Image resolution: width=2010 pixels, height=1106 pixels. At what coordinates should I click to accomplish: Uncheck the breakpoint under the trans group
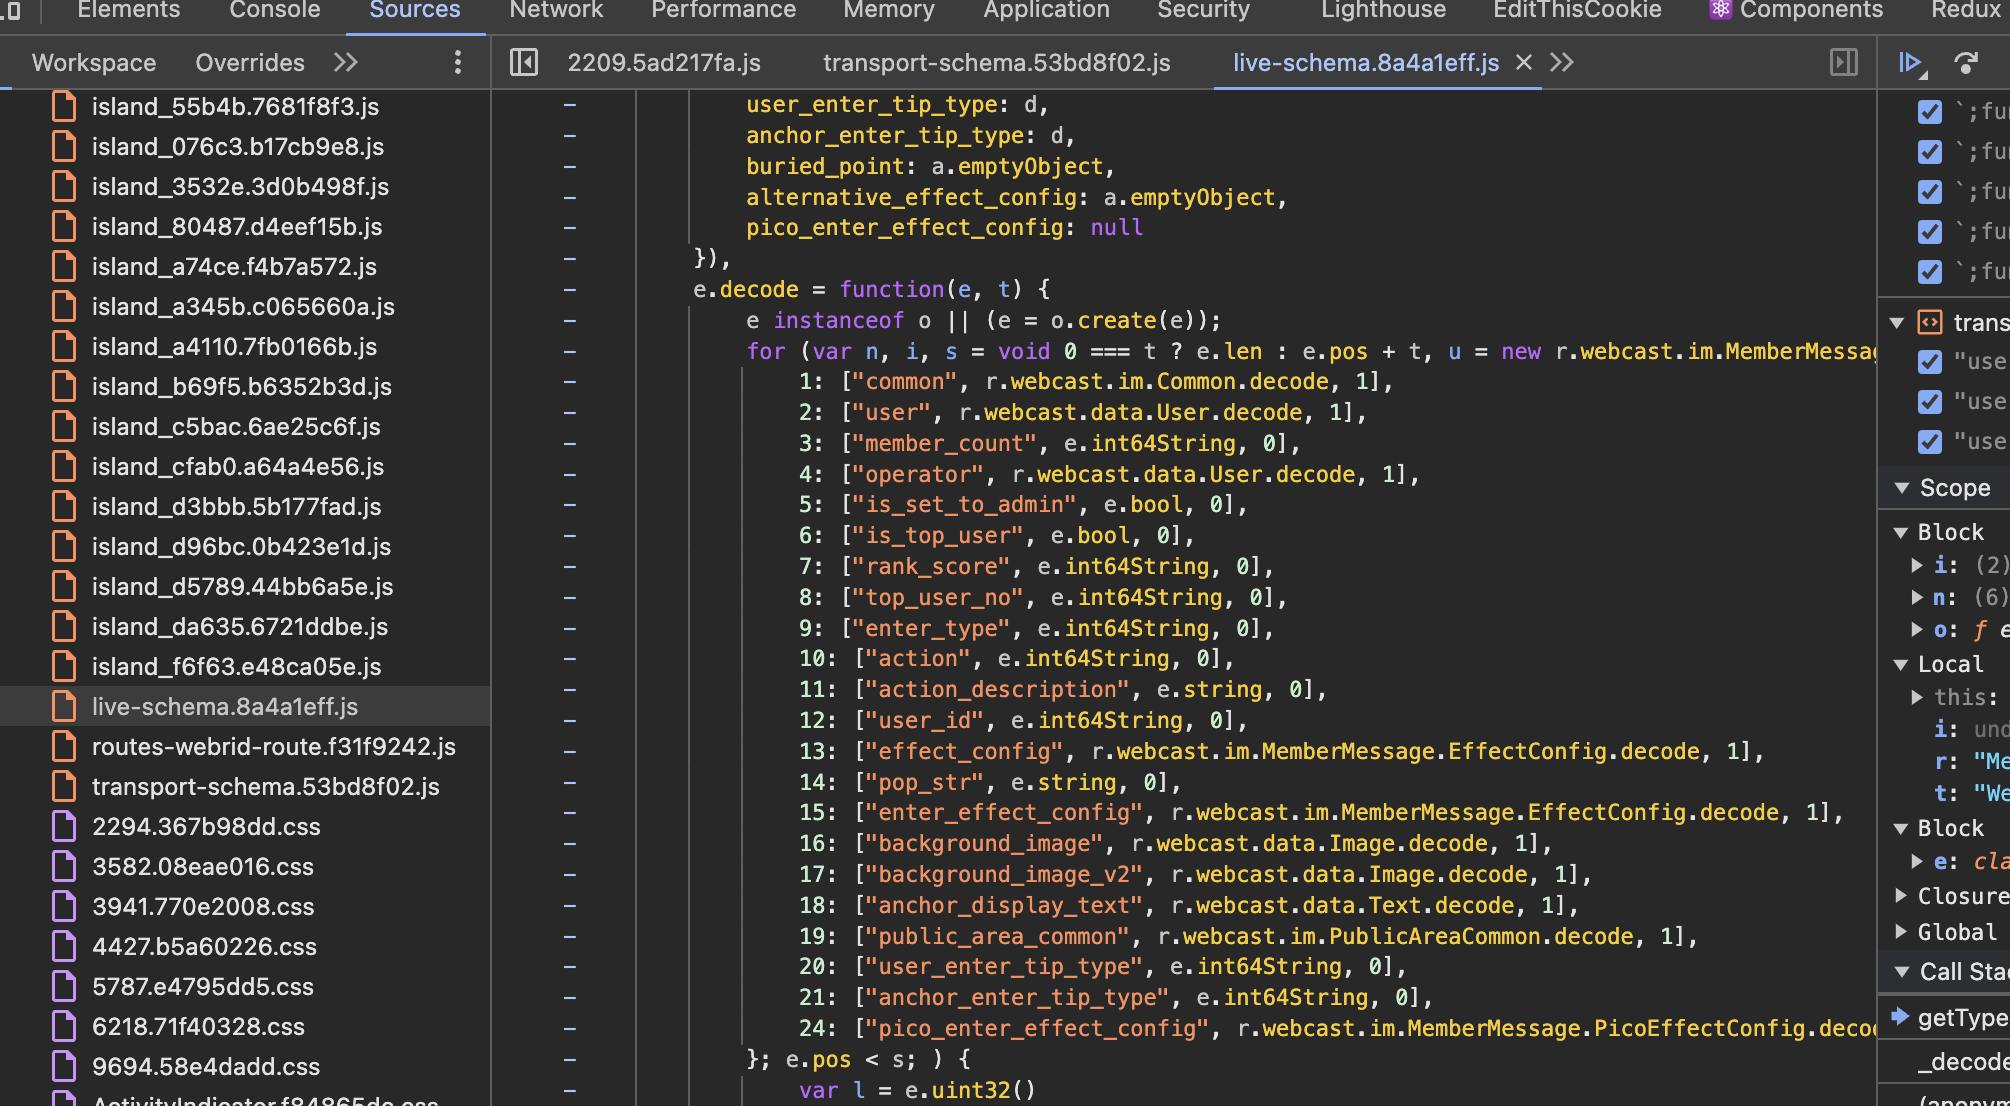(1929, 362)
